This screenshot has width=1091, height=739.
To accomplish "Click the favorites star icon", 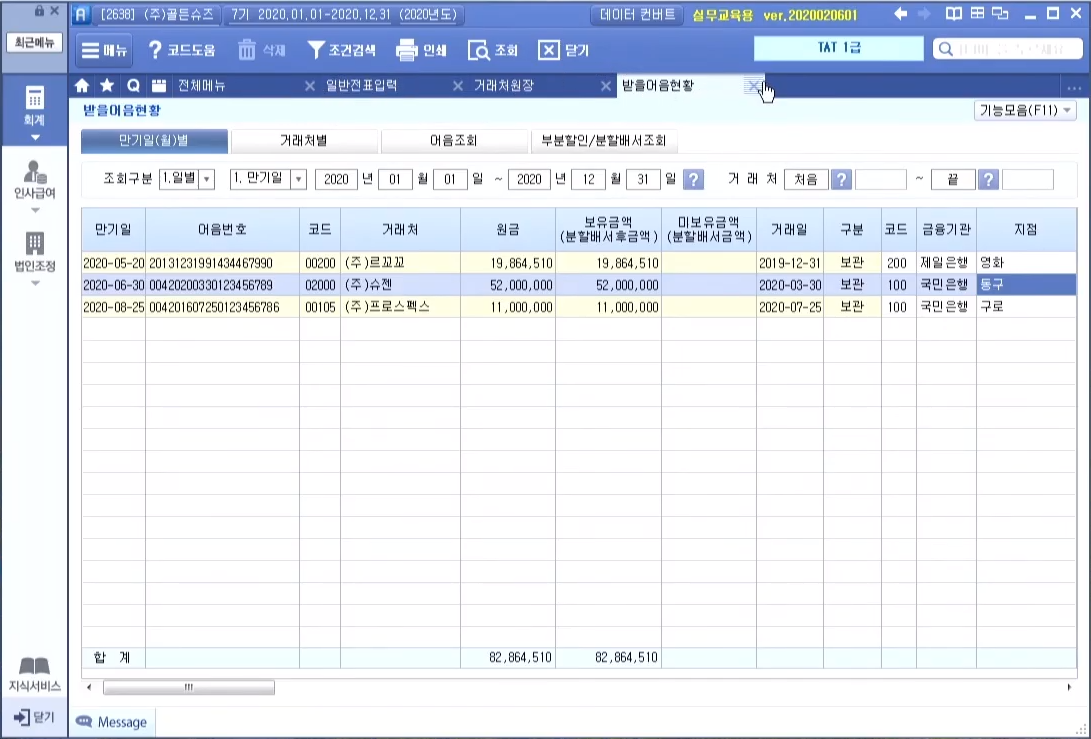I will 107,86.
